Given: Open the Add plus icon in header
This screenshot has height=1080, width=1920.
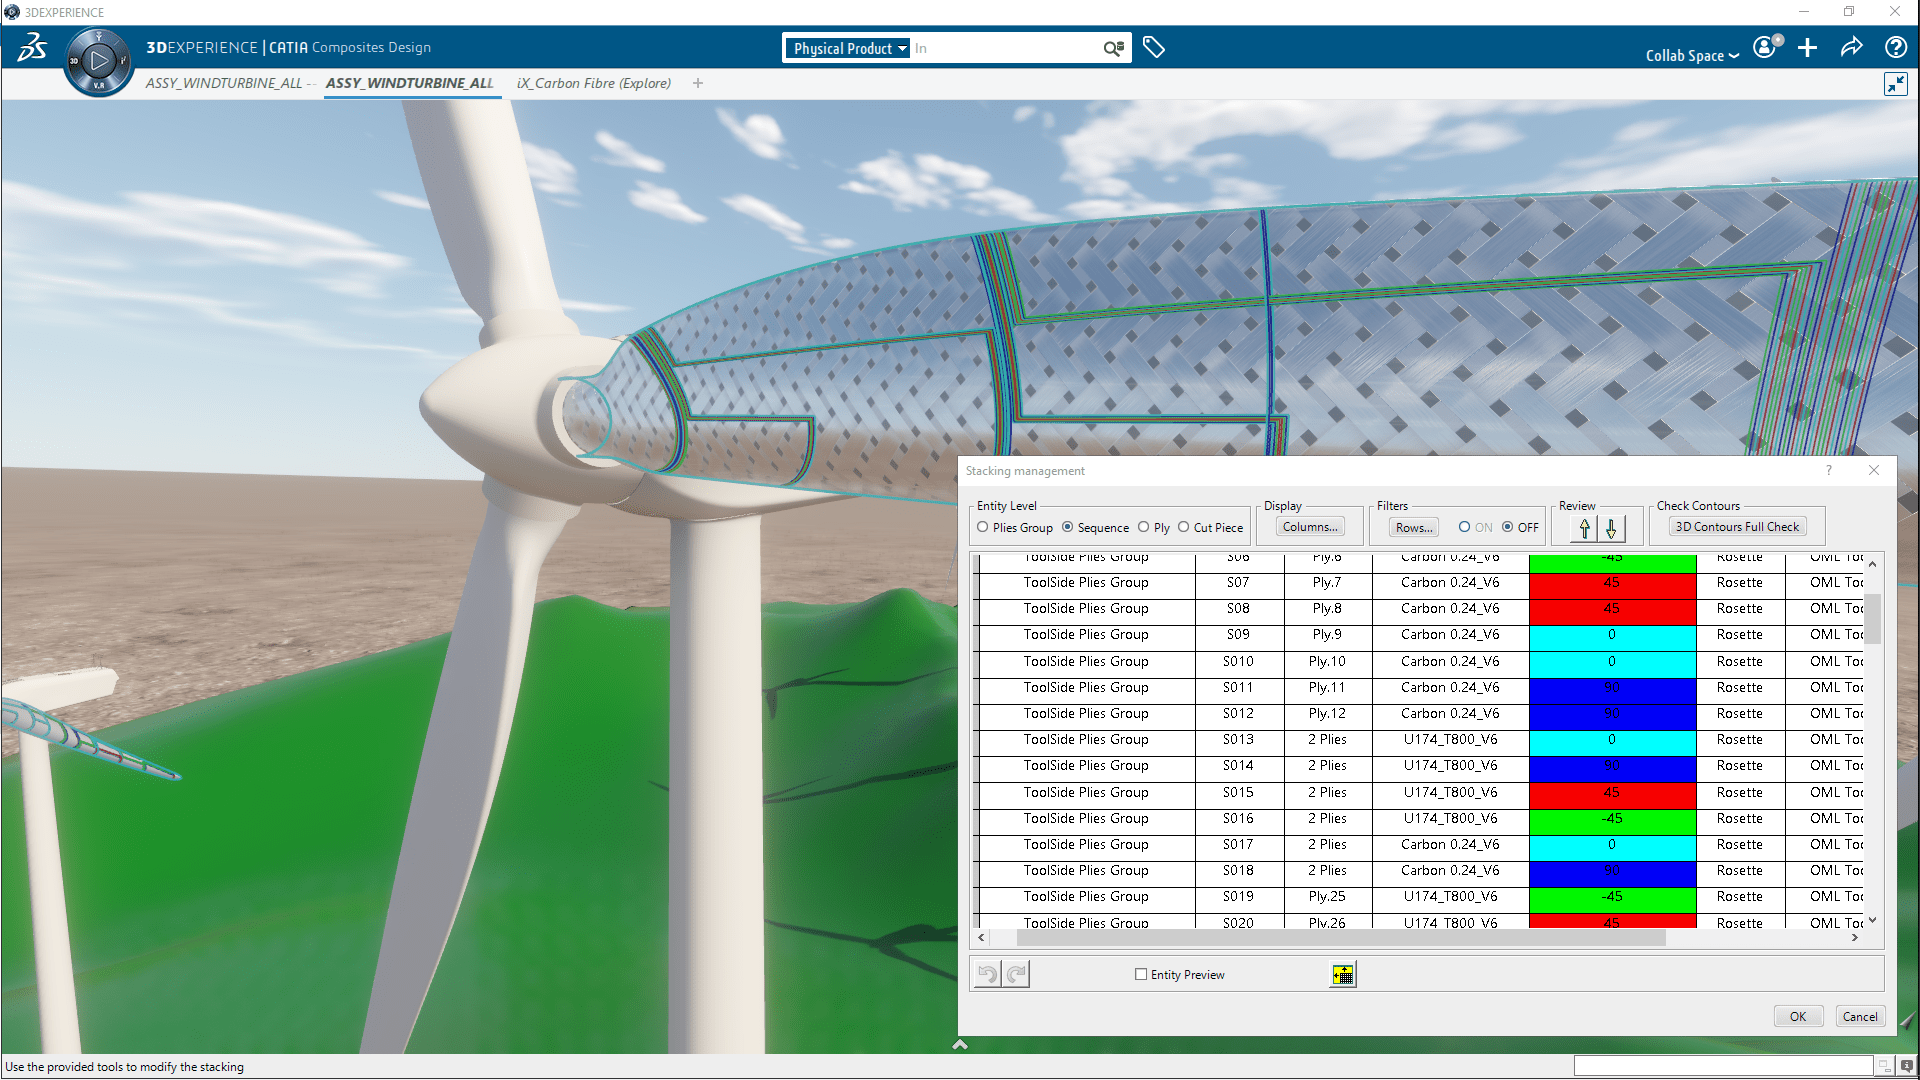Looking at the screenshot, I should click(1807, 48).
